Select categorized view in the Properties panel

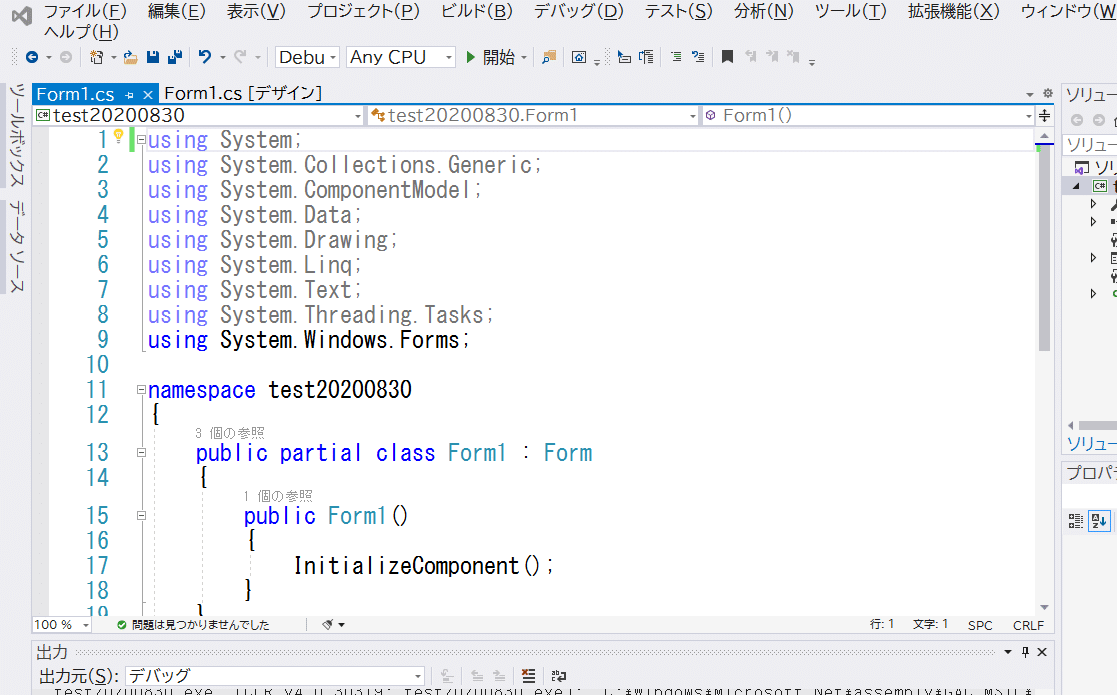click(1076, 521)
